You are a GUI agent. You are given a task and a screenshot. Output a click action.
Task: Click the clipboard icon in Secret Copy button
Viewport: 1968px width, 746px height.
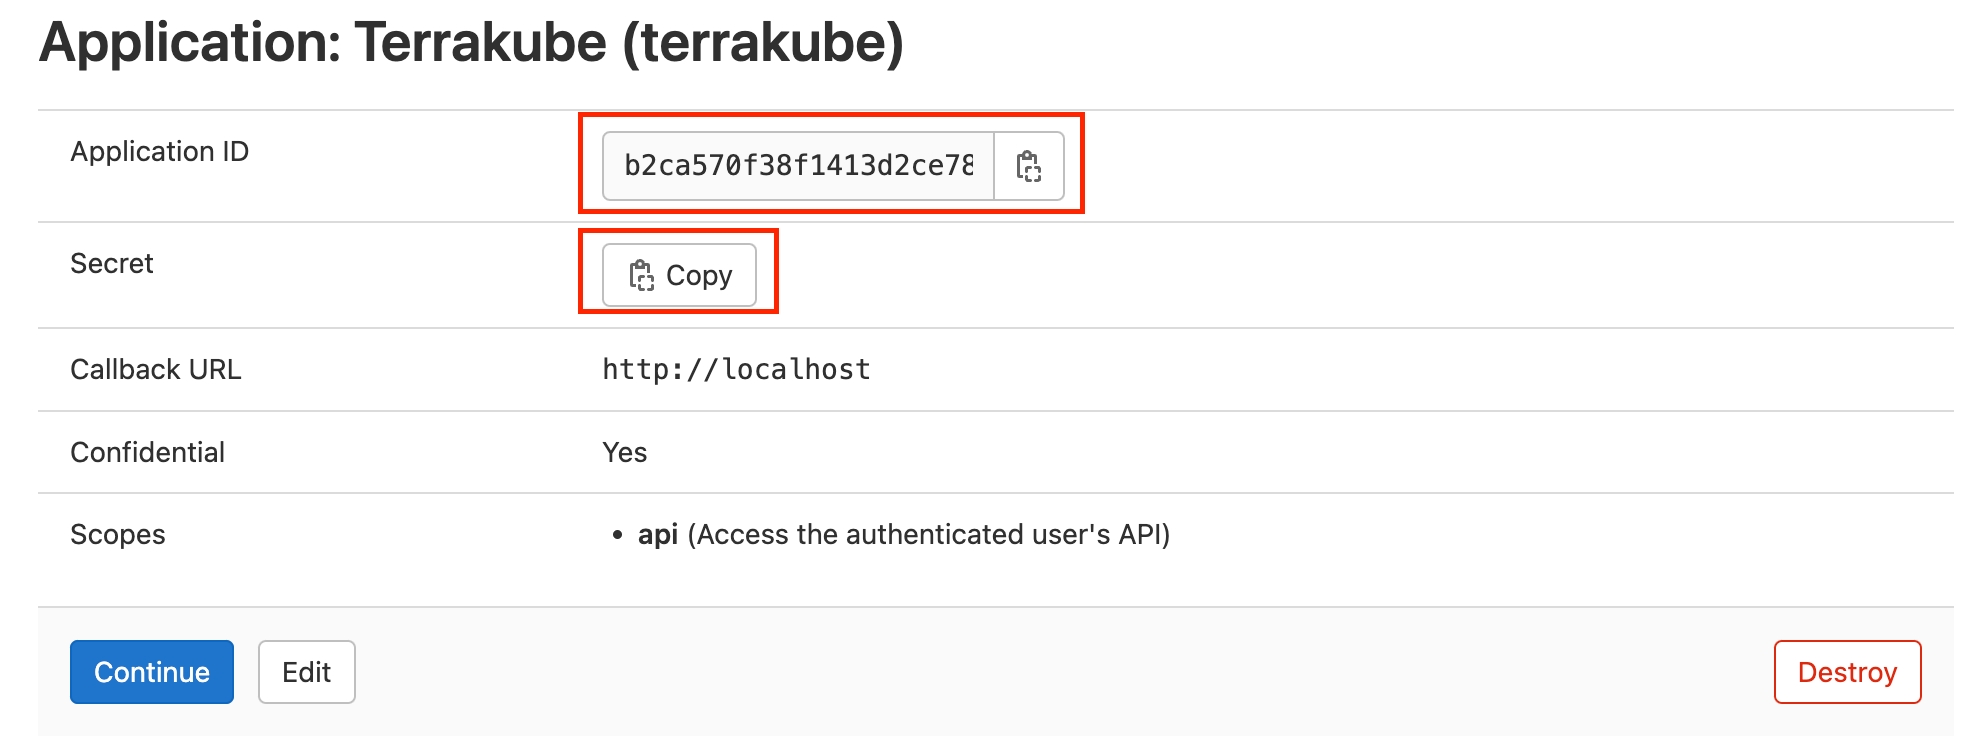click(x=641, y=275)
